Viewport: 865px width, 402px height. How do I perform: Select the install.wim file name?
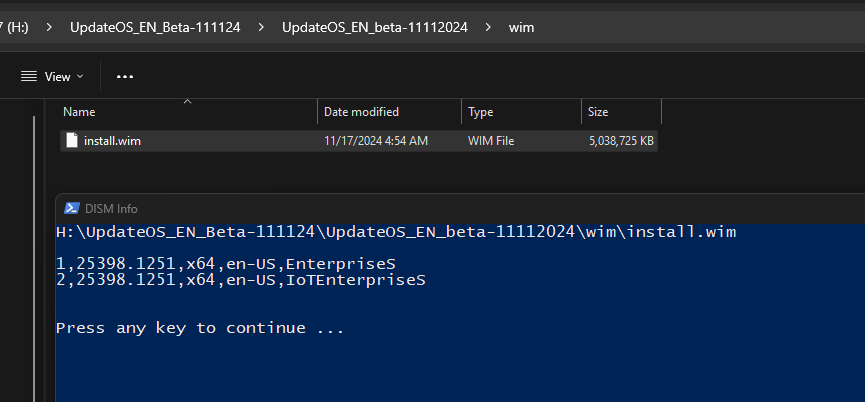pos(112,141)
